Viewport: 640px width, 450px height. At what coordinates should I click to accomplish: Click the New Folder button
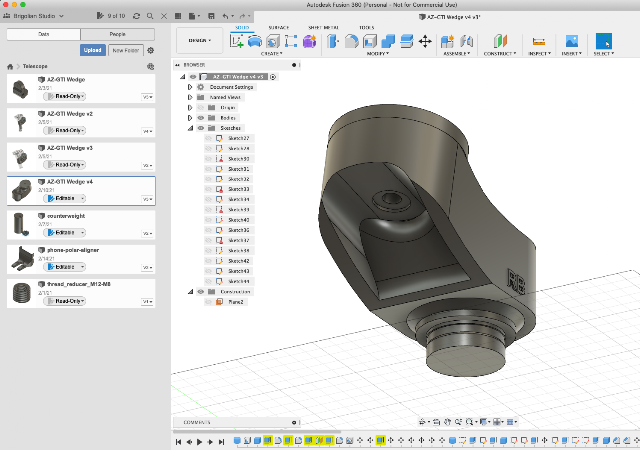pos(126,50)
